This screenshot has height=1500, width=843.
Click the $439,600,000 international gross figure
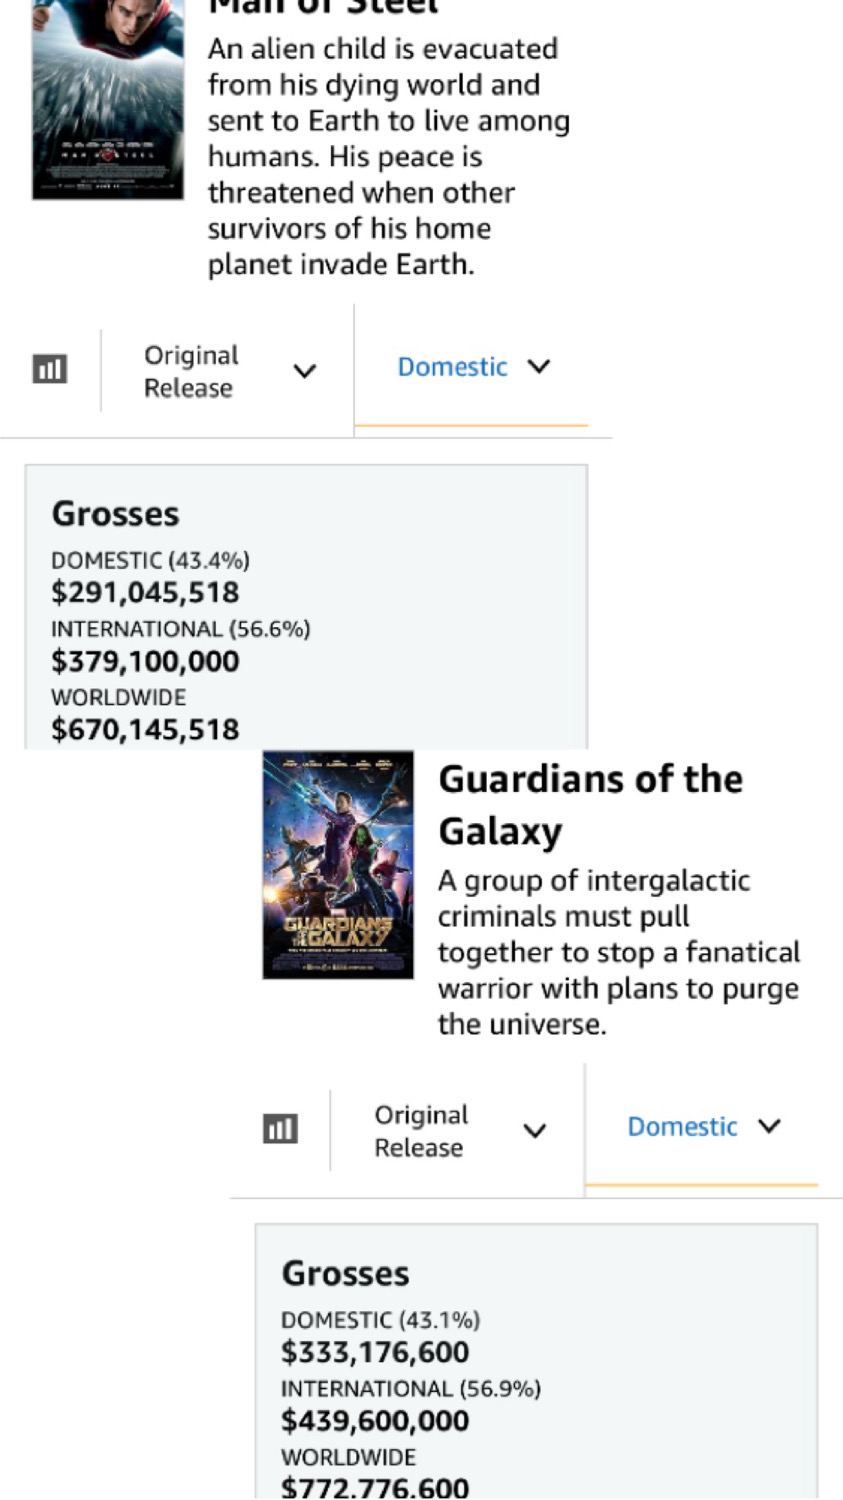(x=375, y=1421)
